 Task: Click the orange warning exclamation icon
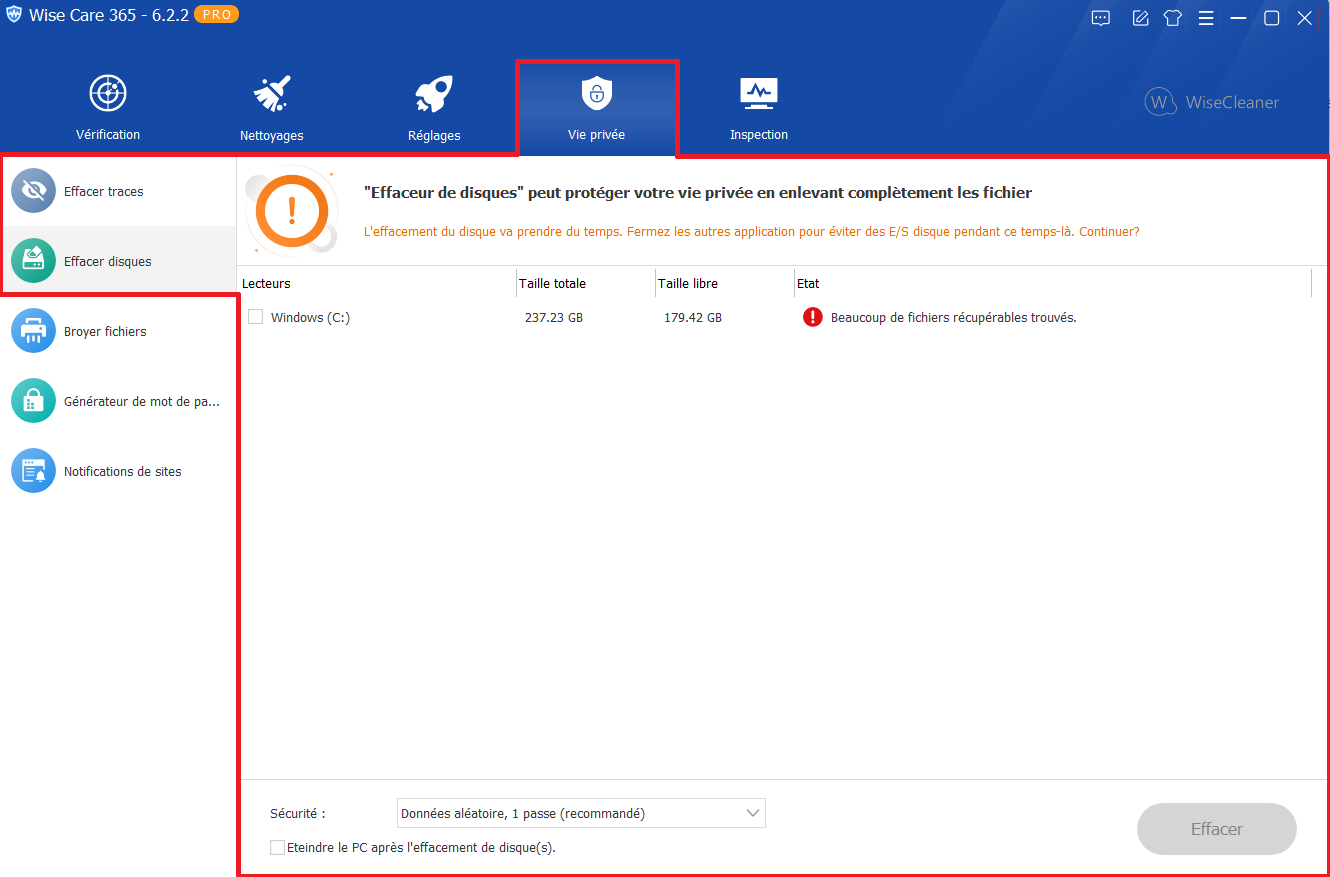(292, 210)
